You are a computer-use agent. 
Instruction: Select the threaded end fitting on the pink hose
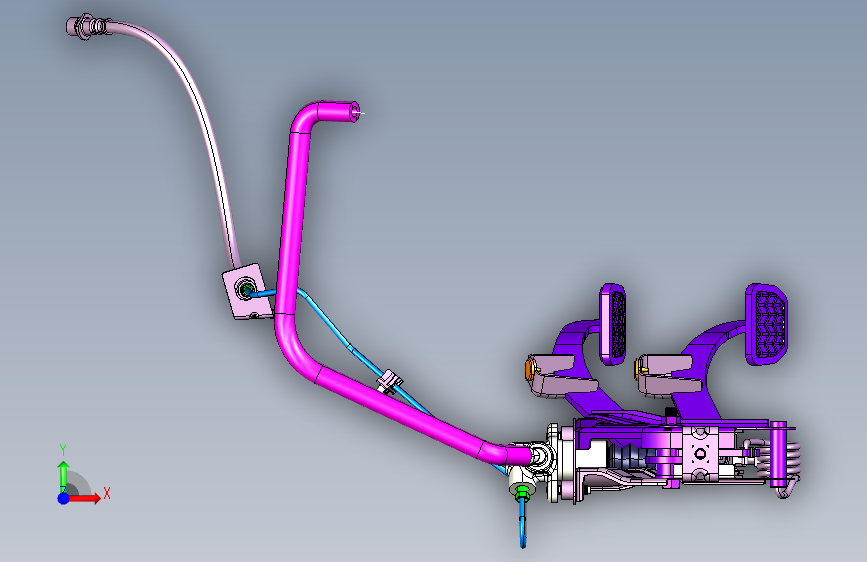86,26
